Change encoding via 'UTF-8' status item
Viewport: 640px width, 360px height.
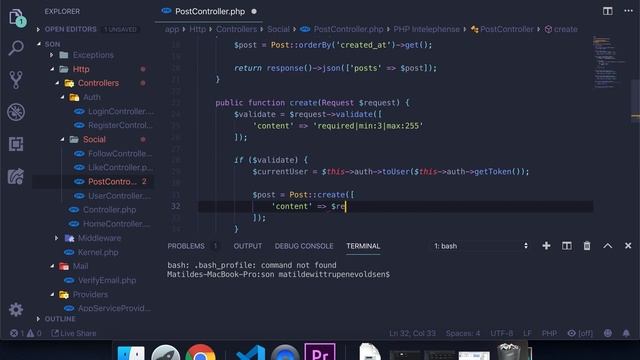(x=502, y=333)
